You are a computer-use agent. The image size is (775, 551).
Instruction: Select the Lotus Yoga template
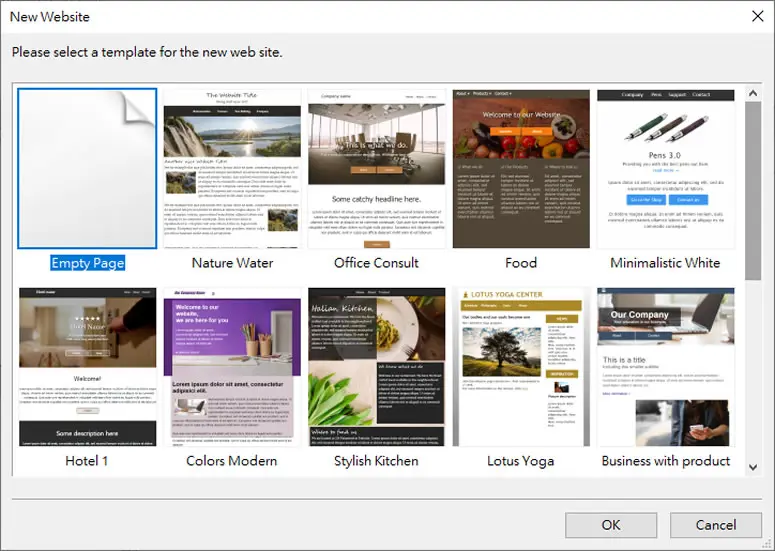pos(521,367)
